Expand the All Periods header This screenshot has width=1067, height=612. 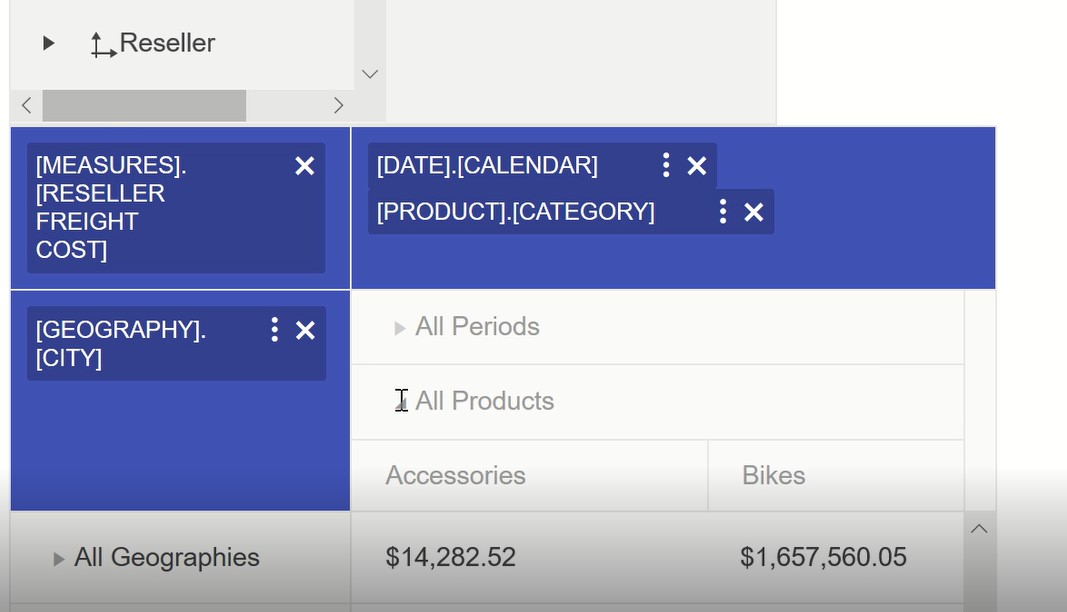(400, 328)
